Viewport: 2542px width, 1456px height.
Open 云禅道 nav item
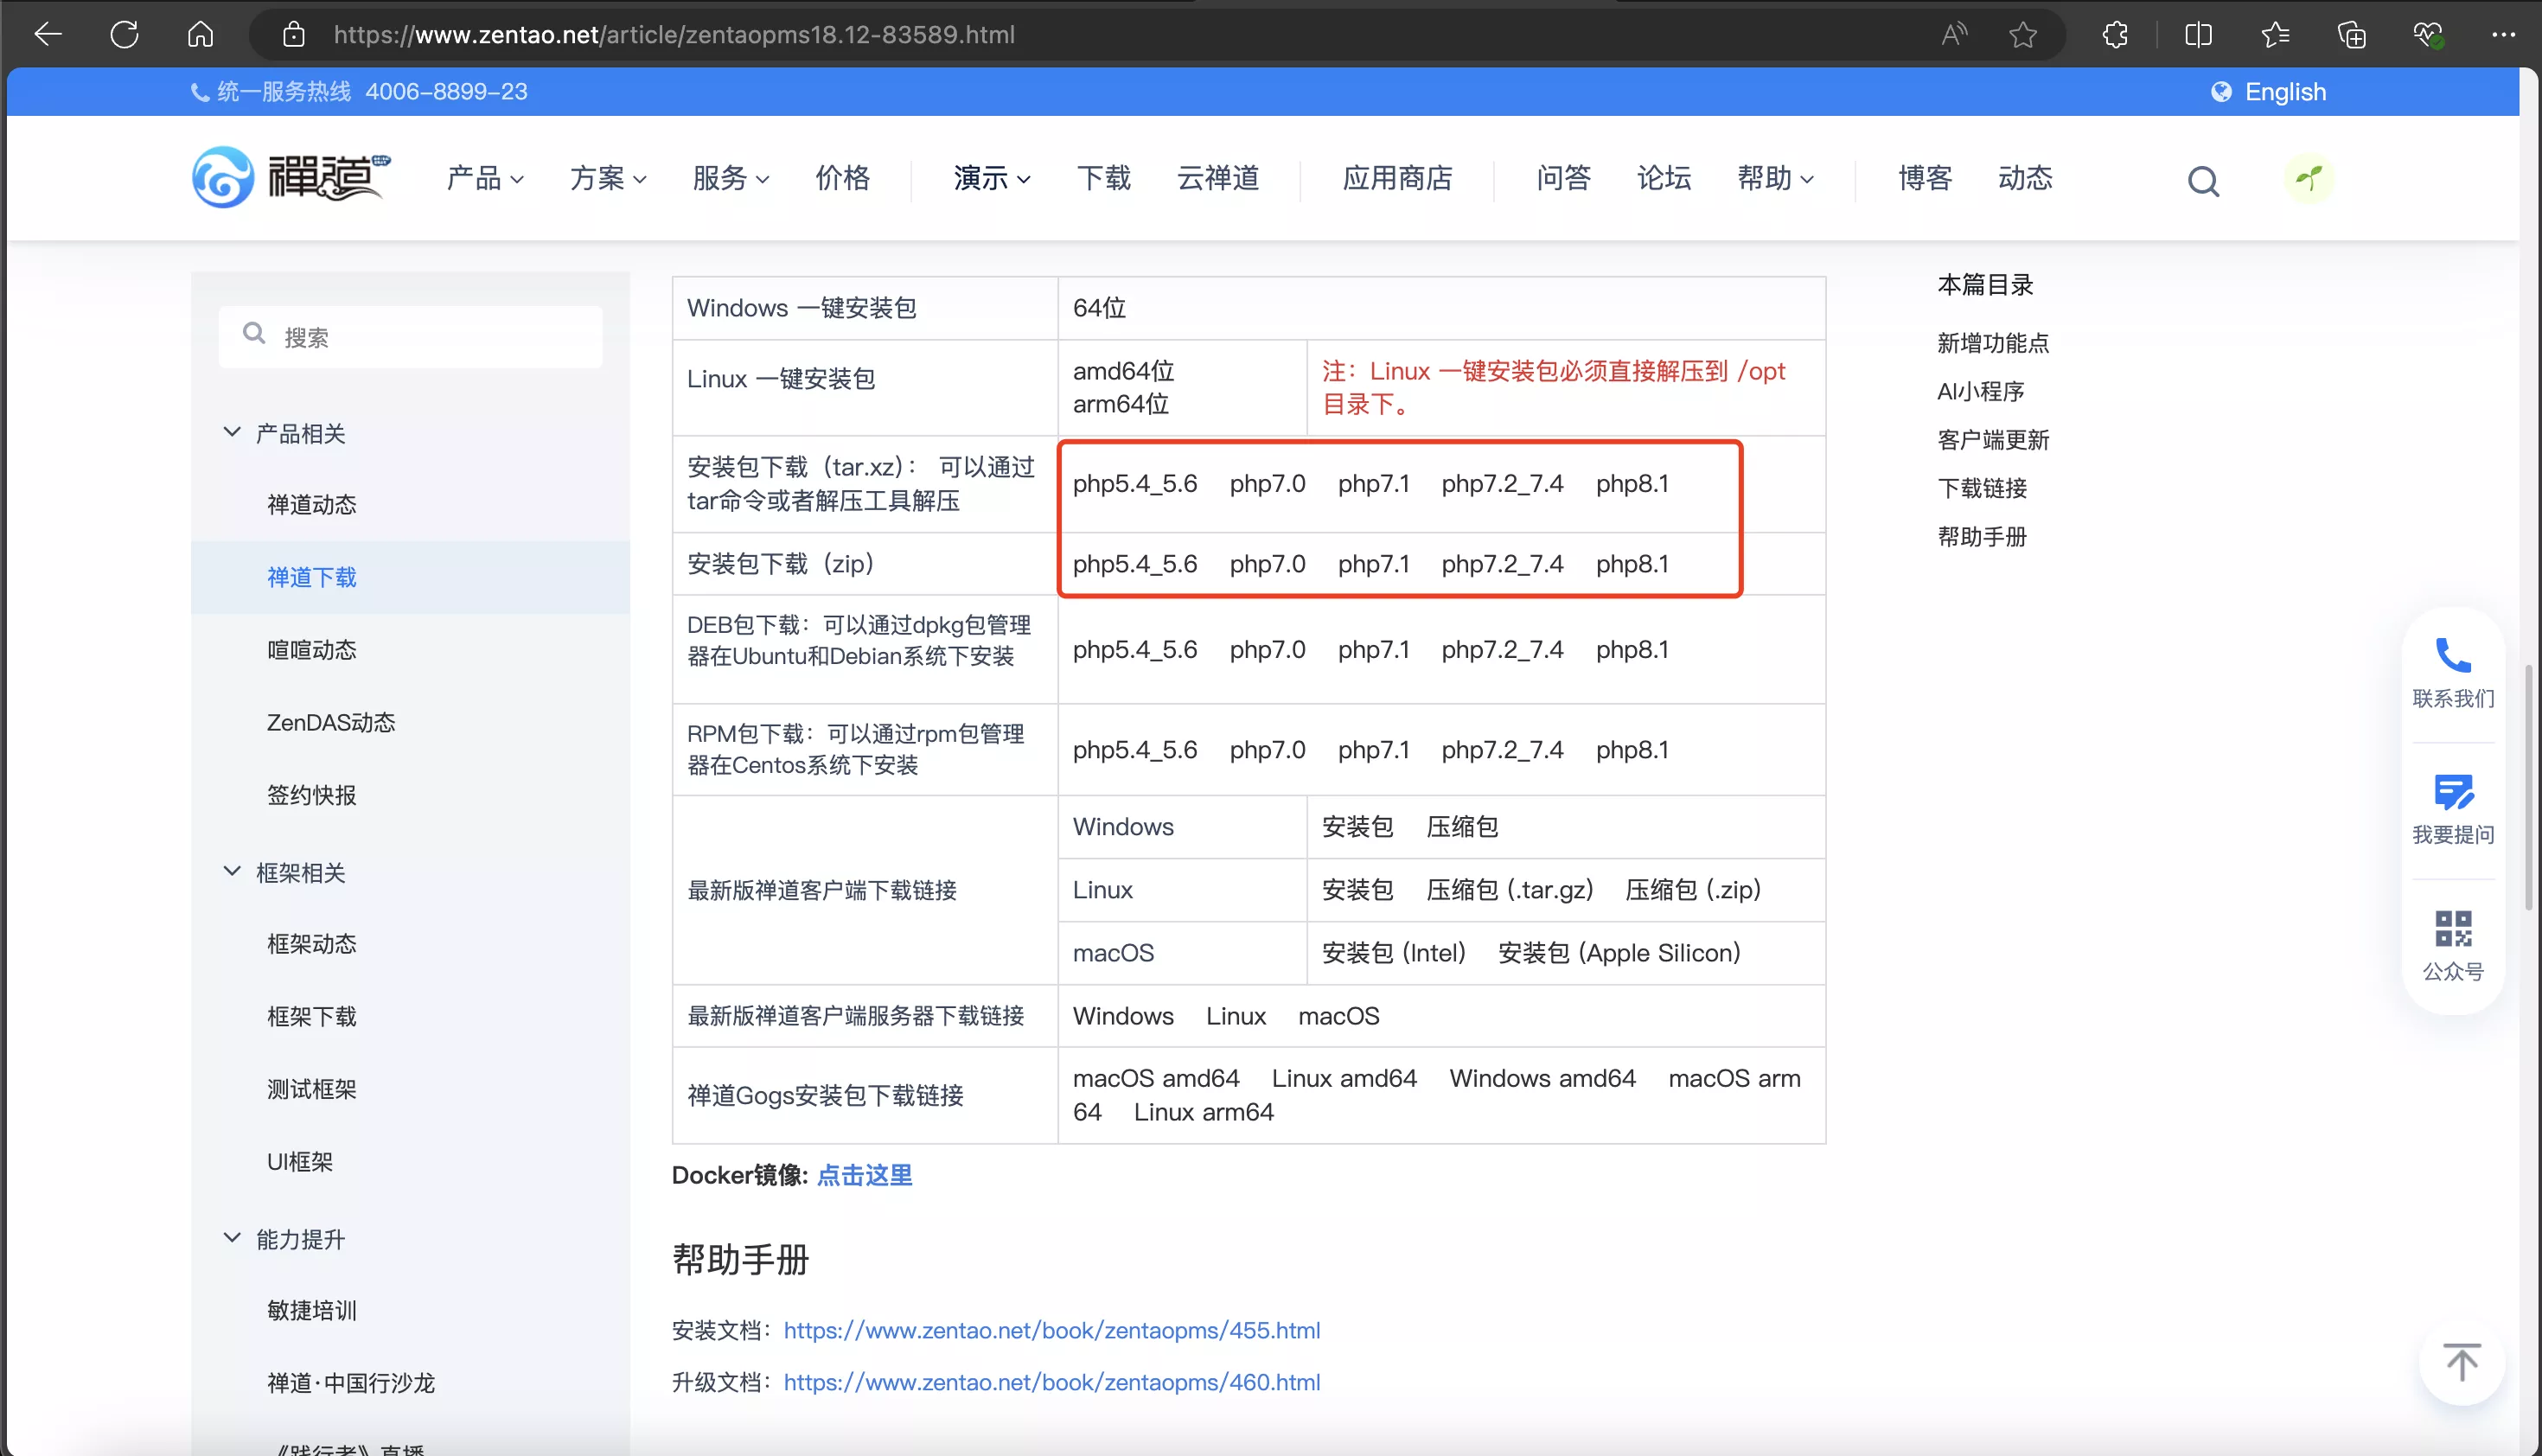1218,178
